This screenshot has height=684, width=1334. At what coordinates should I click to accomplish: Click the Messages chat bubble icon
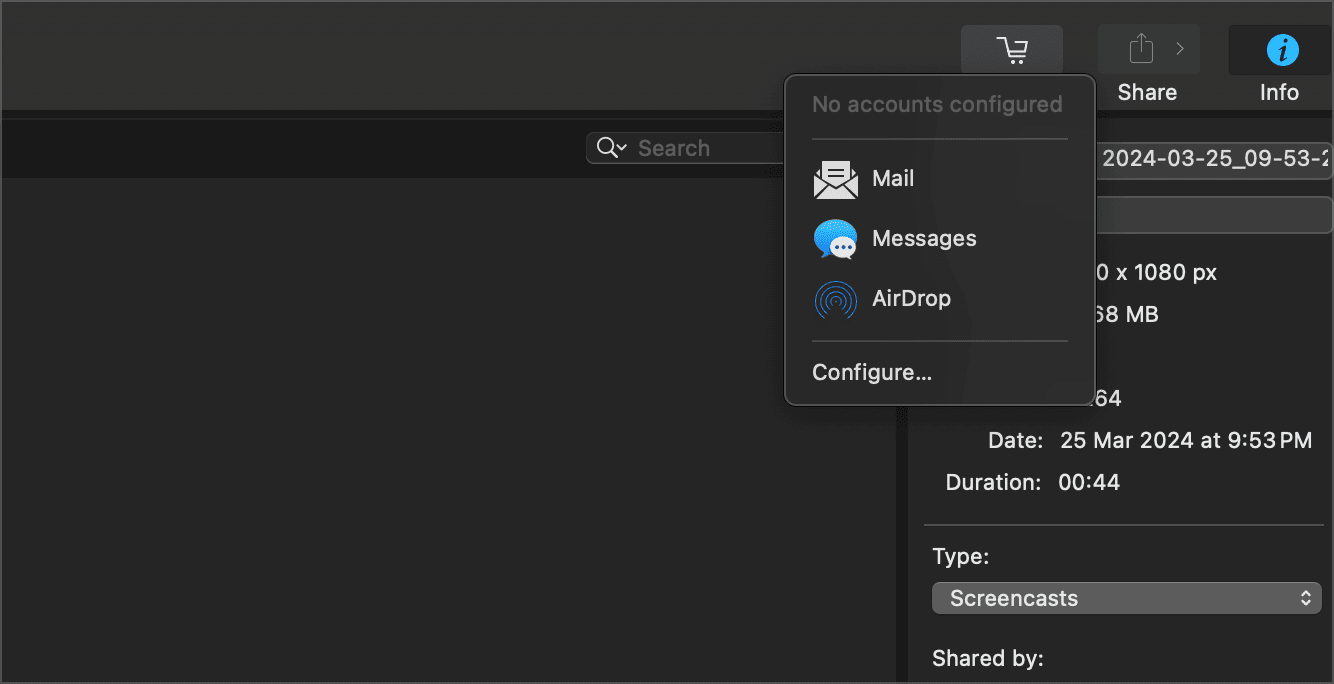[x=835, y=239]
